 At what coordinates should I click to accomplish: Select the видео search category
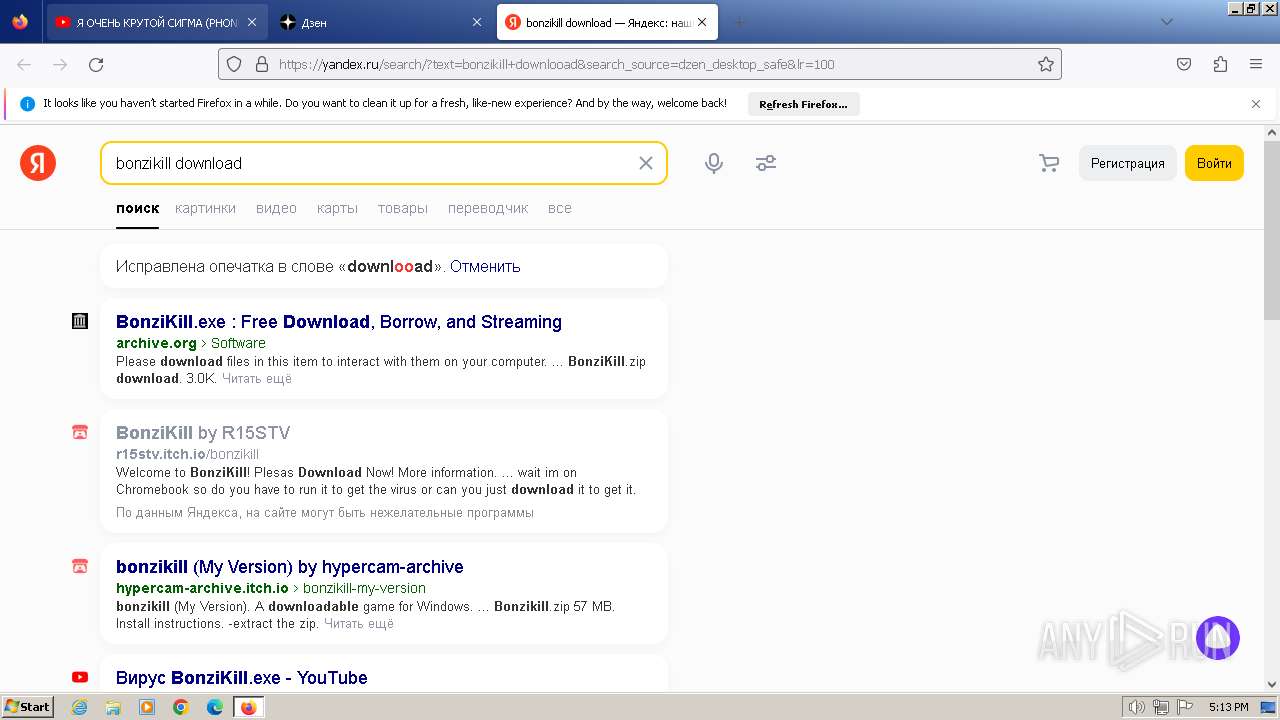coord(276,208)
